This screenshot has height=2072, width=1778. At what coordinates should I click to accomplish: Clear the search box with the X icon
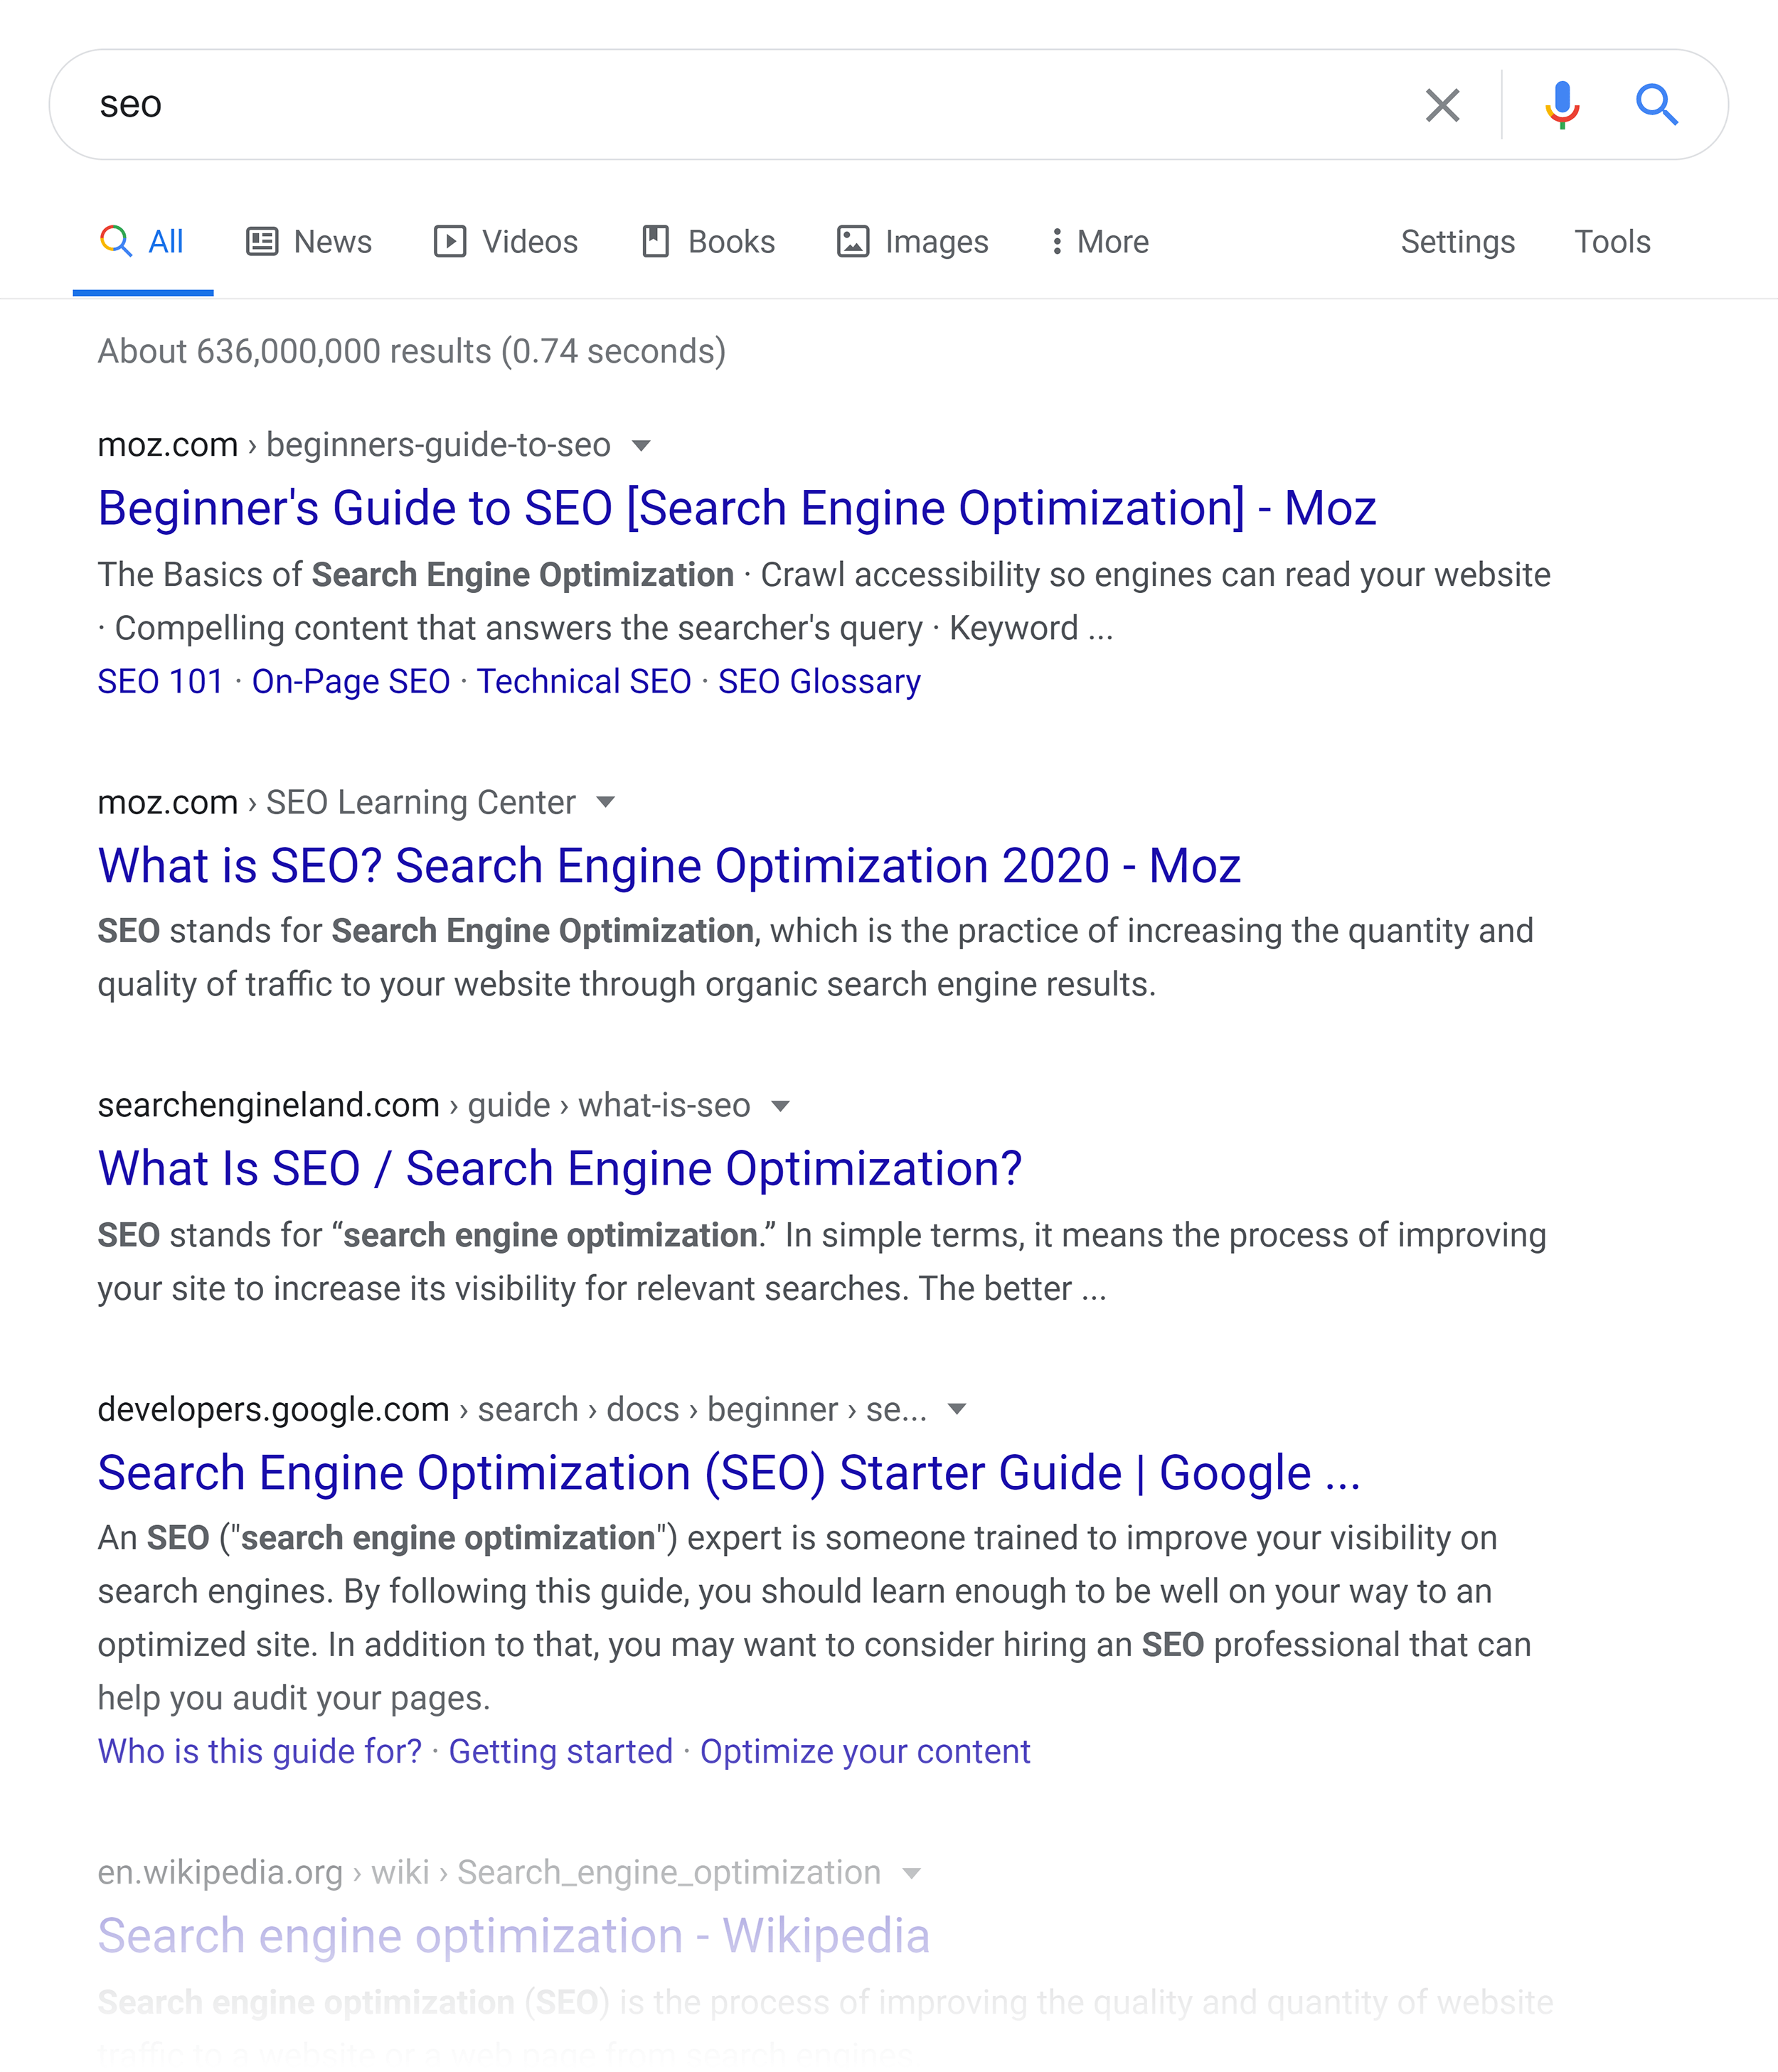click(1442, 104)
